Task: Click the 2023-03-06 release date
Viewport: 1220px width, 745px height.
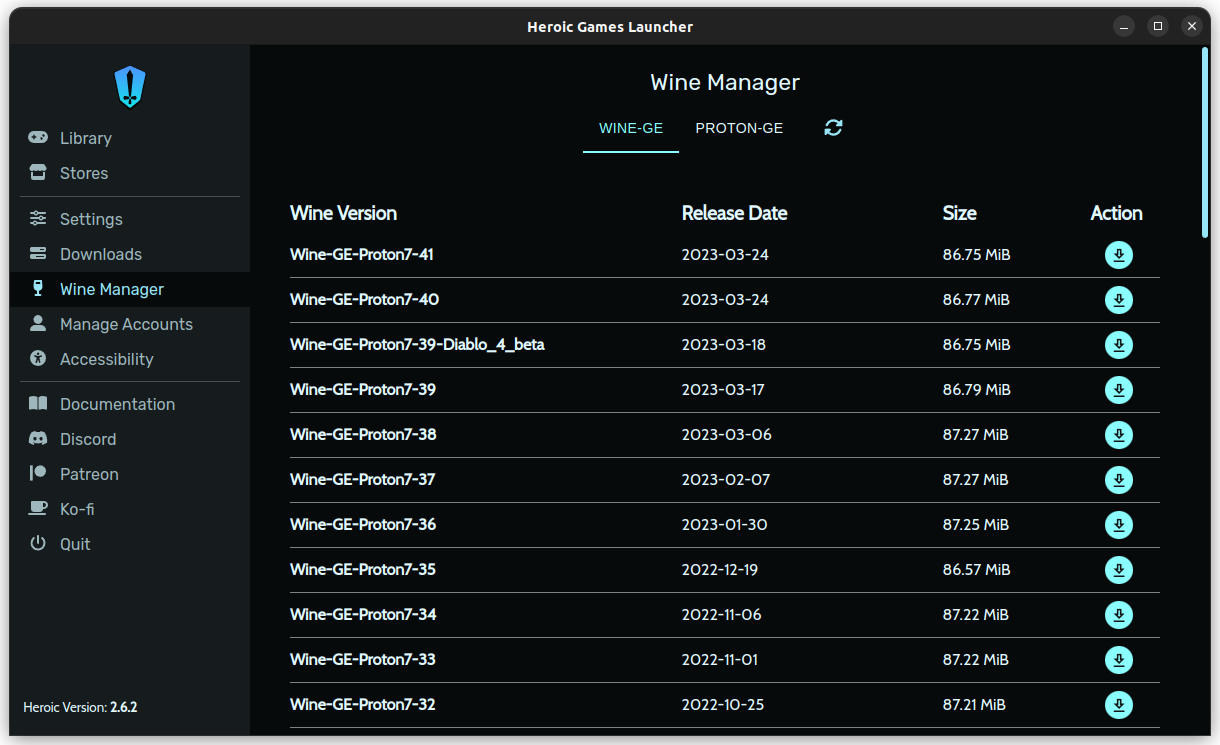Action: click(x=727, y=435)
